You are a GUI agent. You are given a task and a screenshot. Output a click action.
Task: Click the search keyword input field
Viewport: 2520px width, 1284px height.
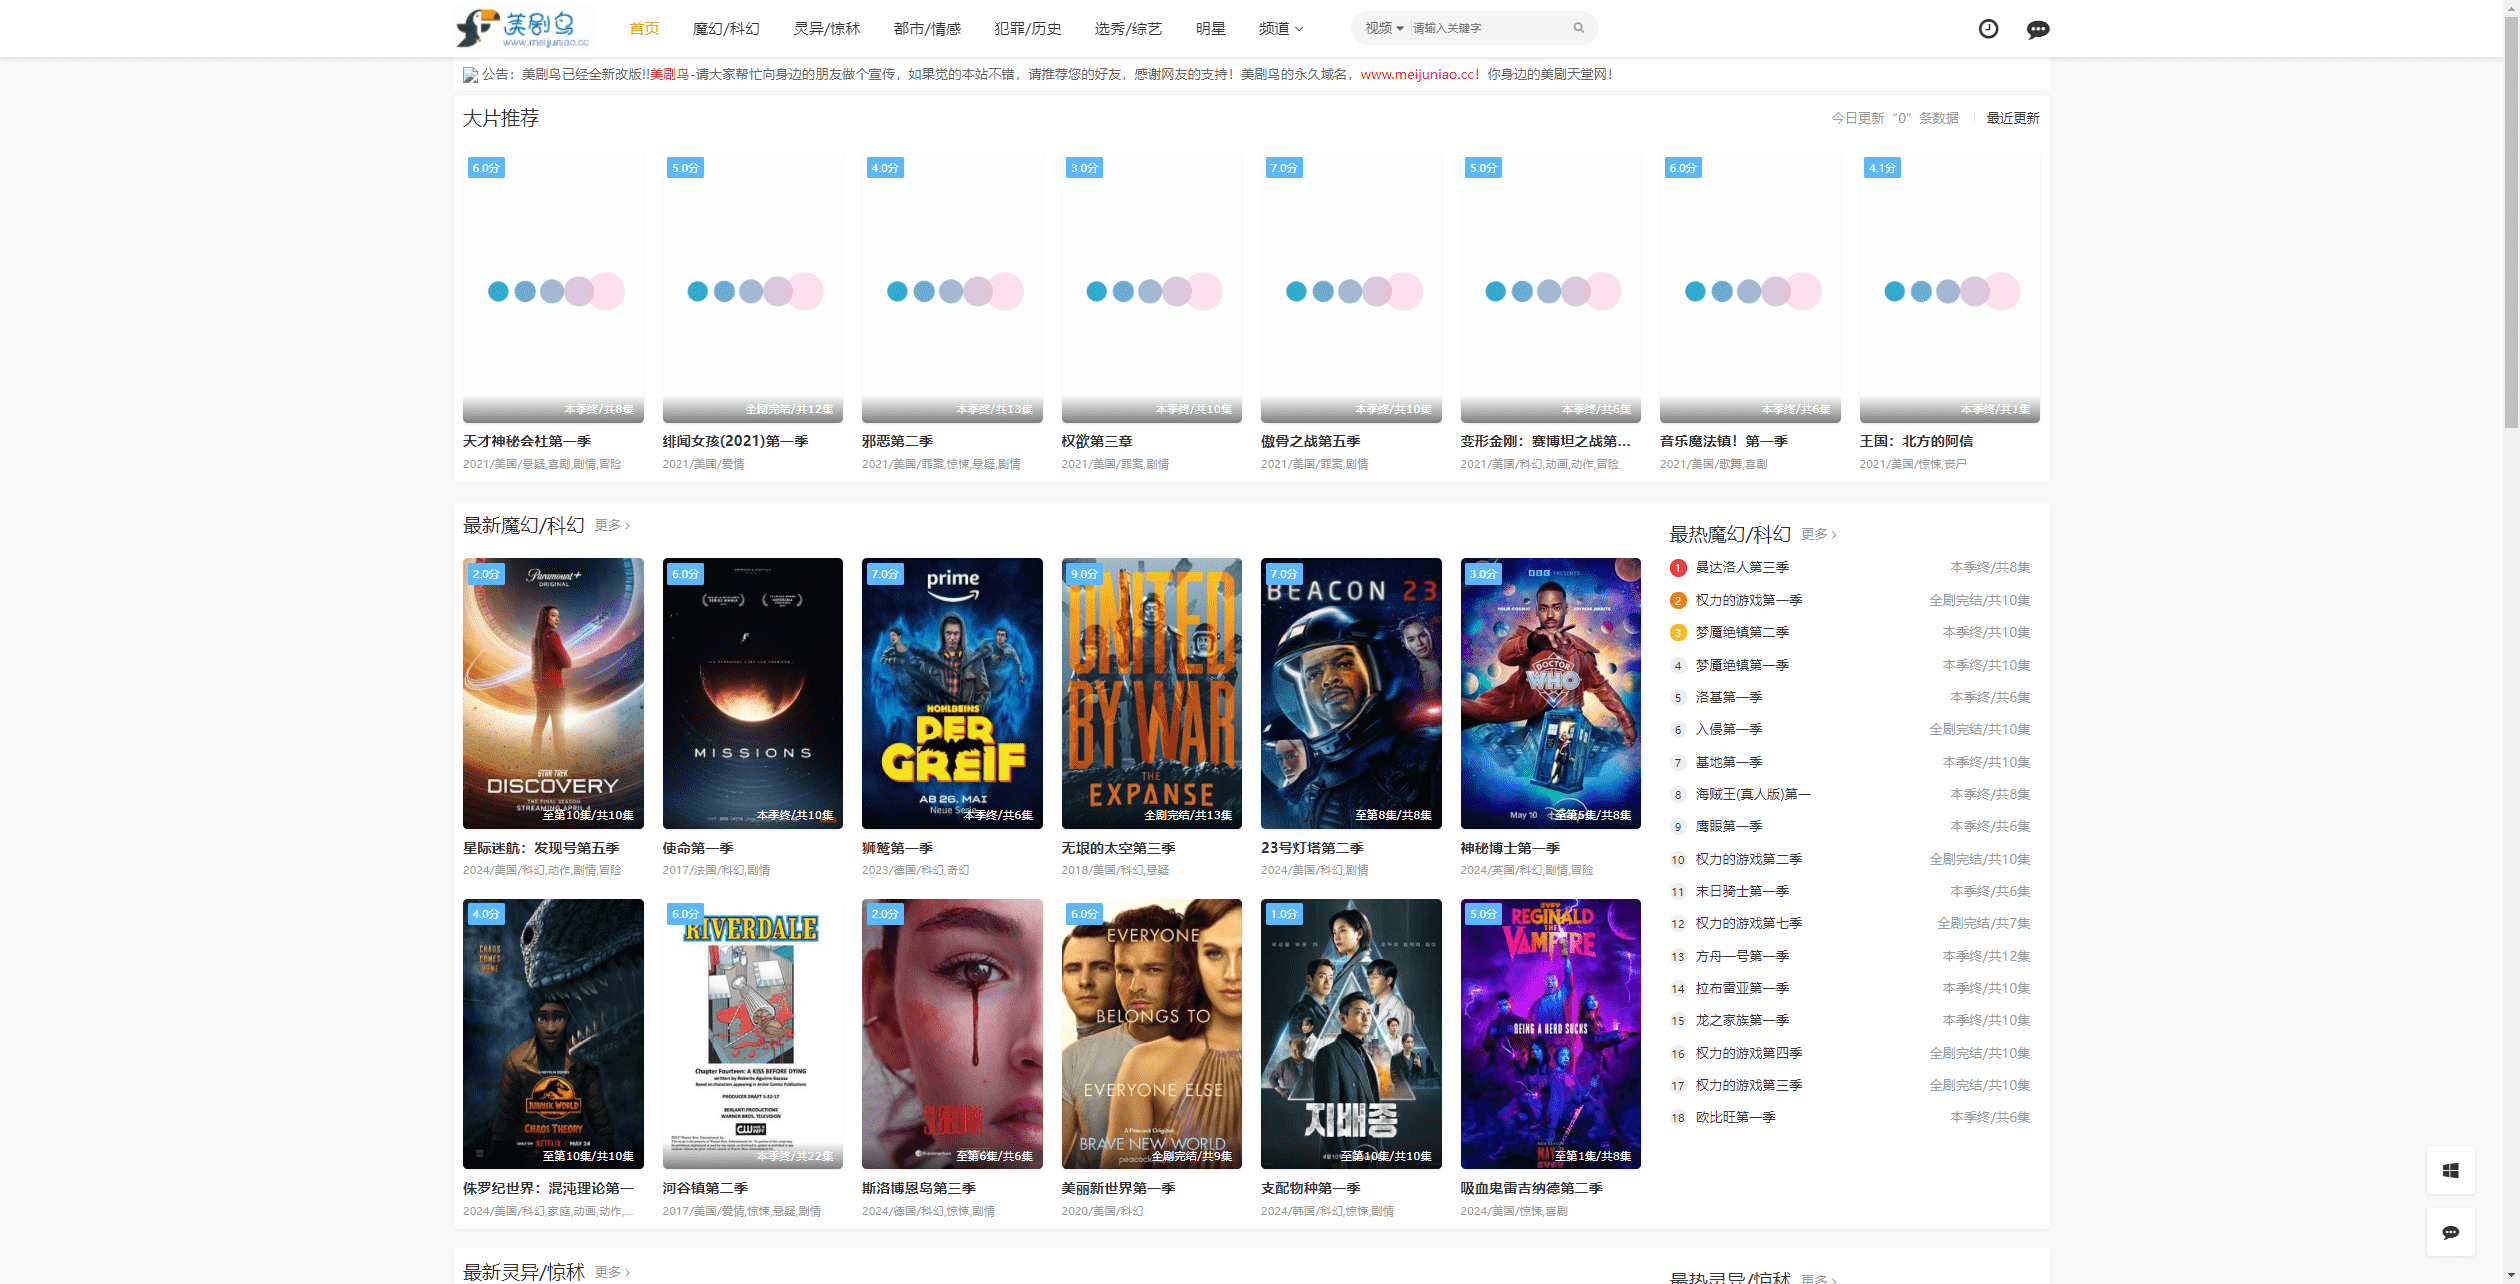(1488, 28)
